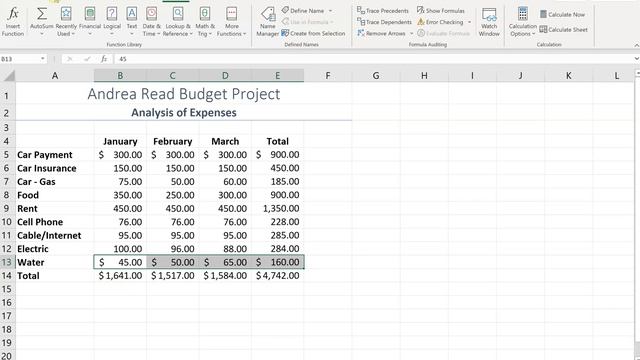Expand the Name Box dropdown

click(x=42, y=59)
